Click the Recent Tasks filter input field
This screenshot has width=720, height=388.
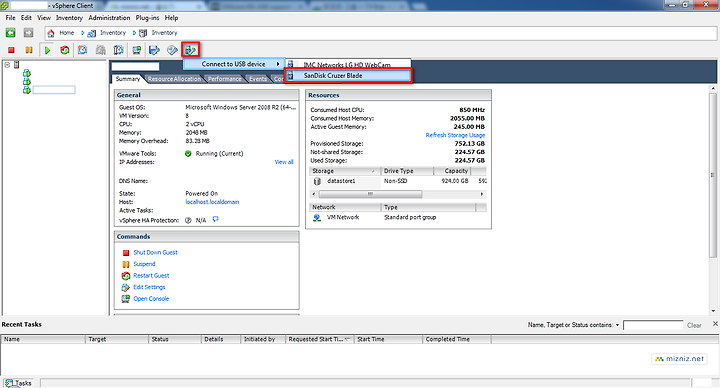coord(652,325)
